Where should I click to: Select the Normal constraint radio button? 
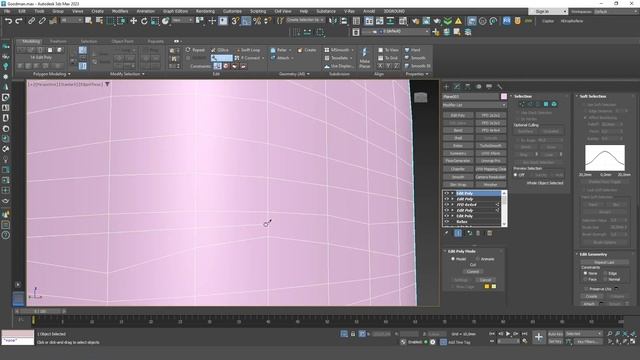tap(605, 279)
